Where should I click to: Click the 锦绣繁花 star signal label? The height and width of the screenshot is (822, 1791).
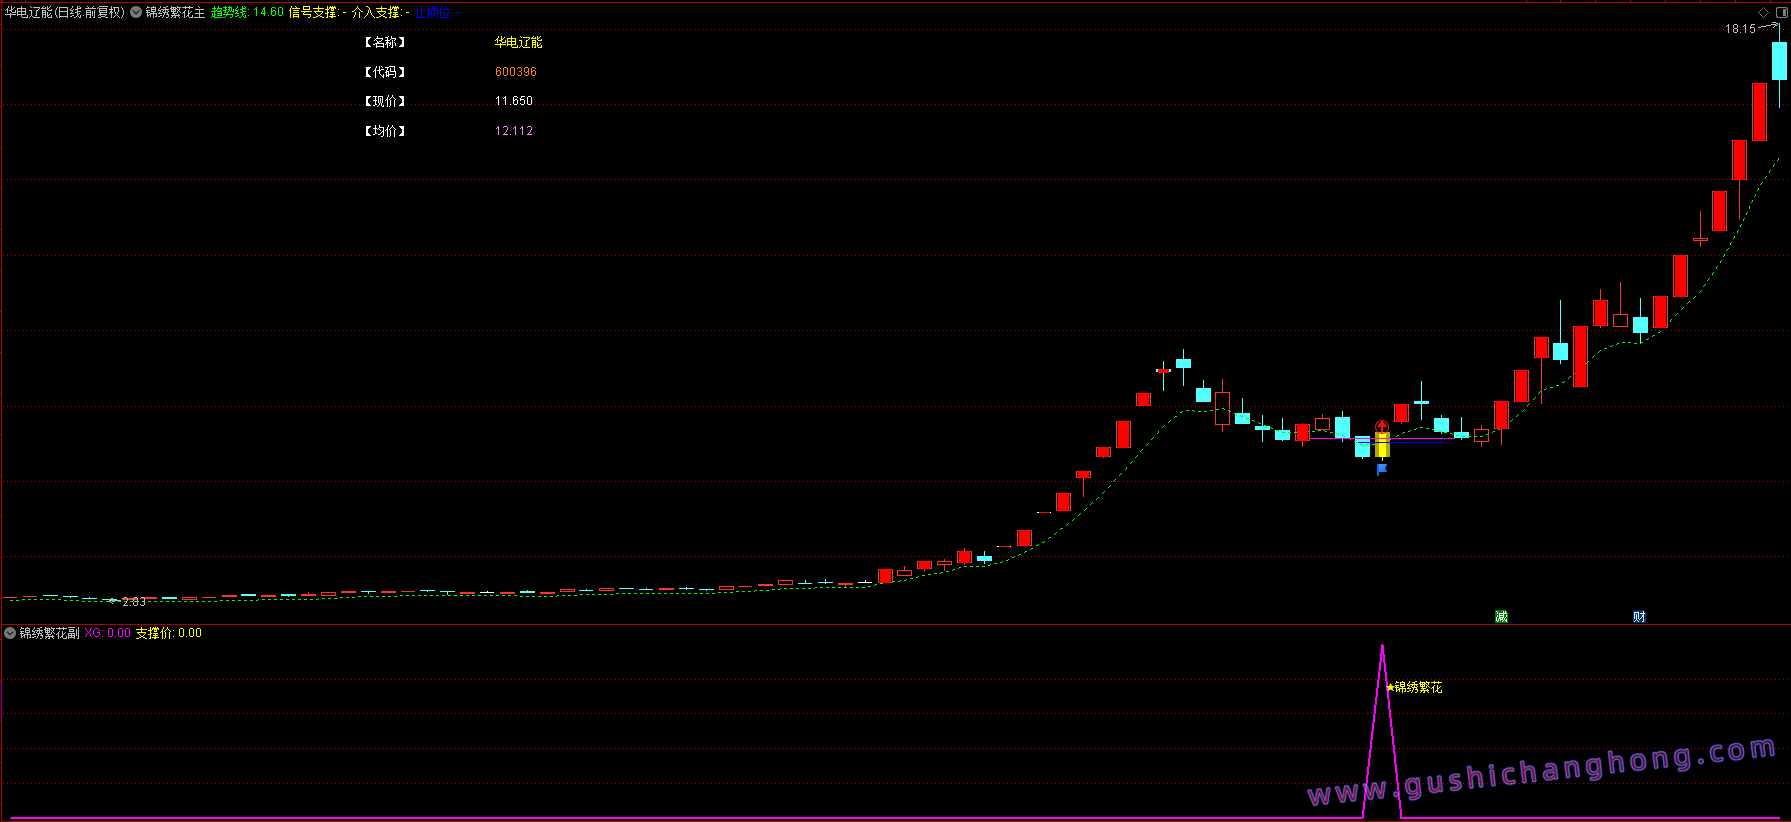pos(1414,687)
